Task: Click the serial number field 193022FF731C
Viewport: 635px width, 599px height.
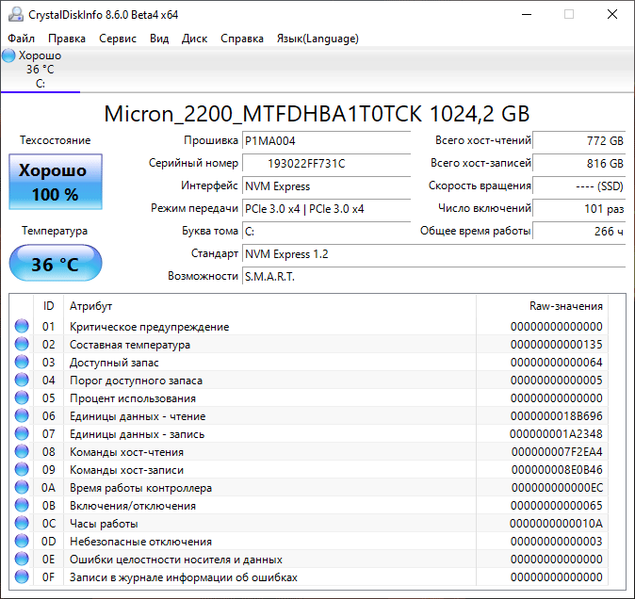Action: tap(326, 163)
